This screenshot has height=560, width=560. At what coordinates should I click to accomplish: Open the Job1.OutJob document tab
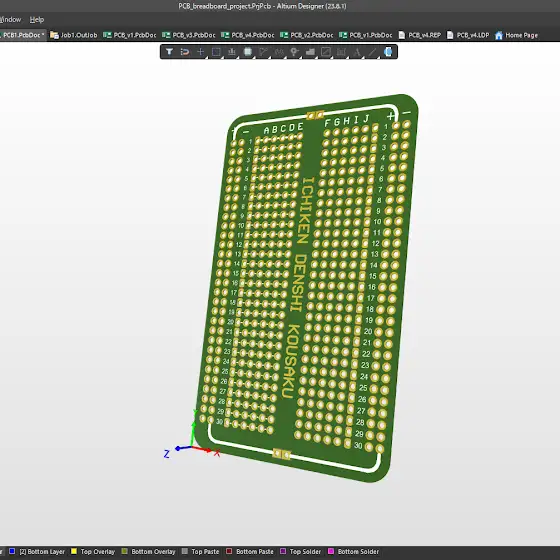(x=74, y=35)
